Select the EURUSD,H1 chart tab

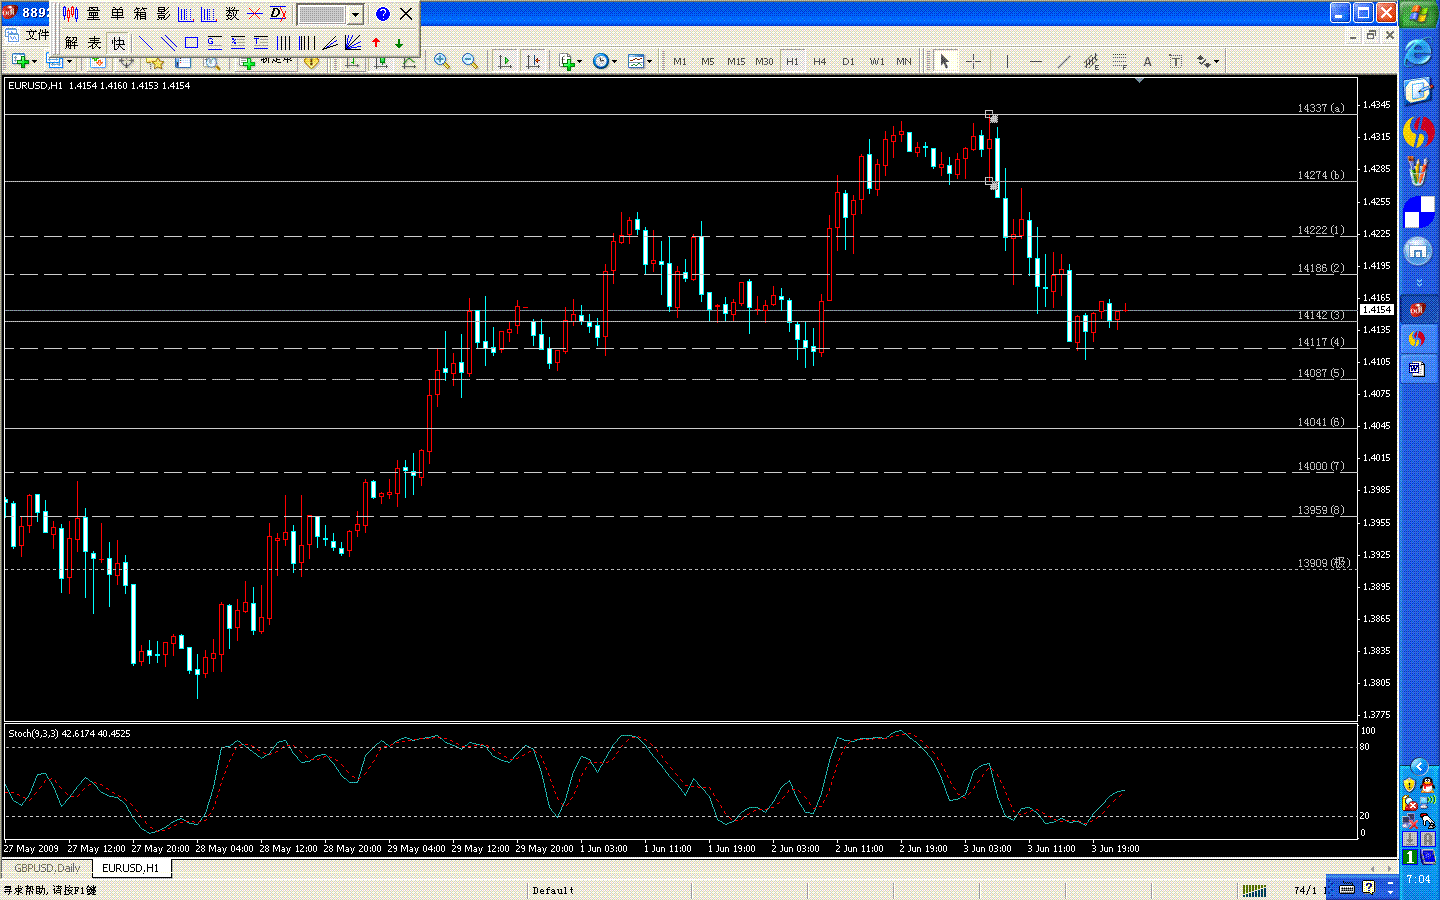pos(130,868)
